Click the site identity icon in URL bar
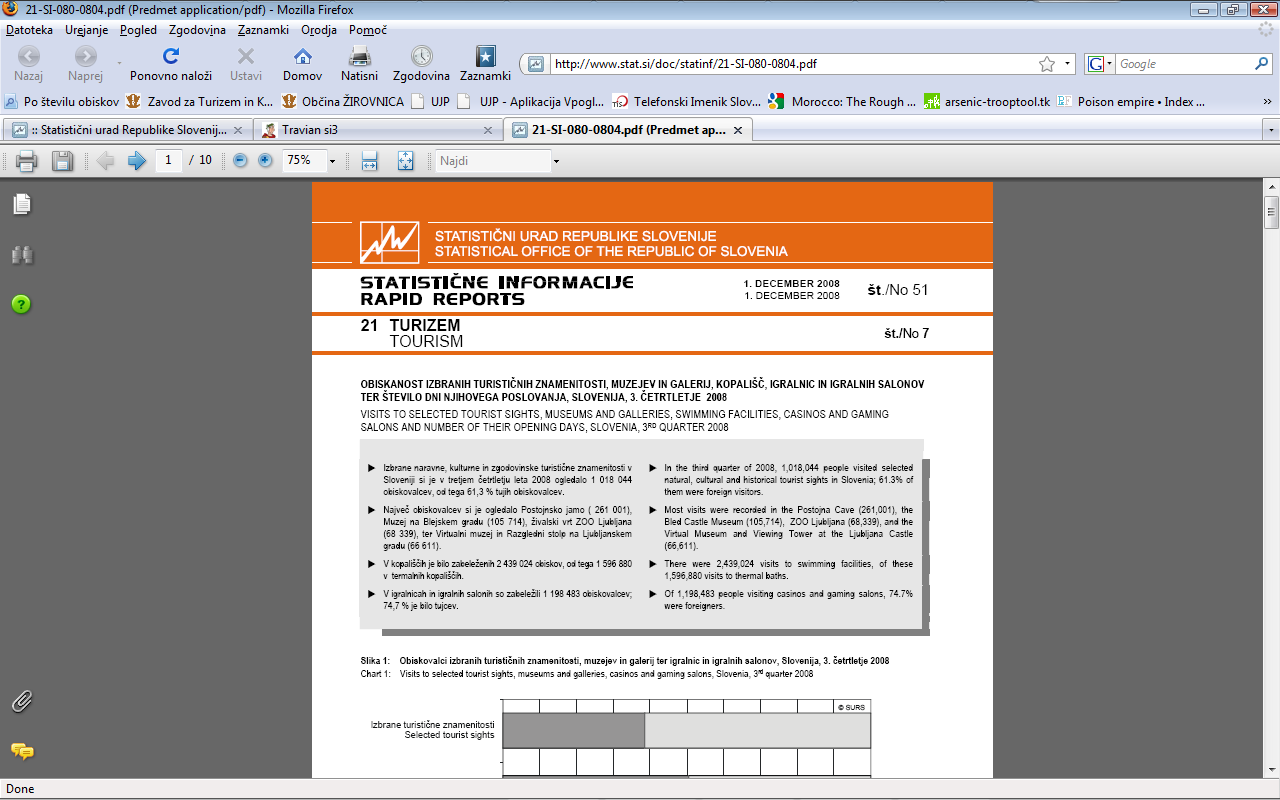 click(x=536, y=64)
